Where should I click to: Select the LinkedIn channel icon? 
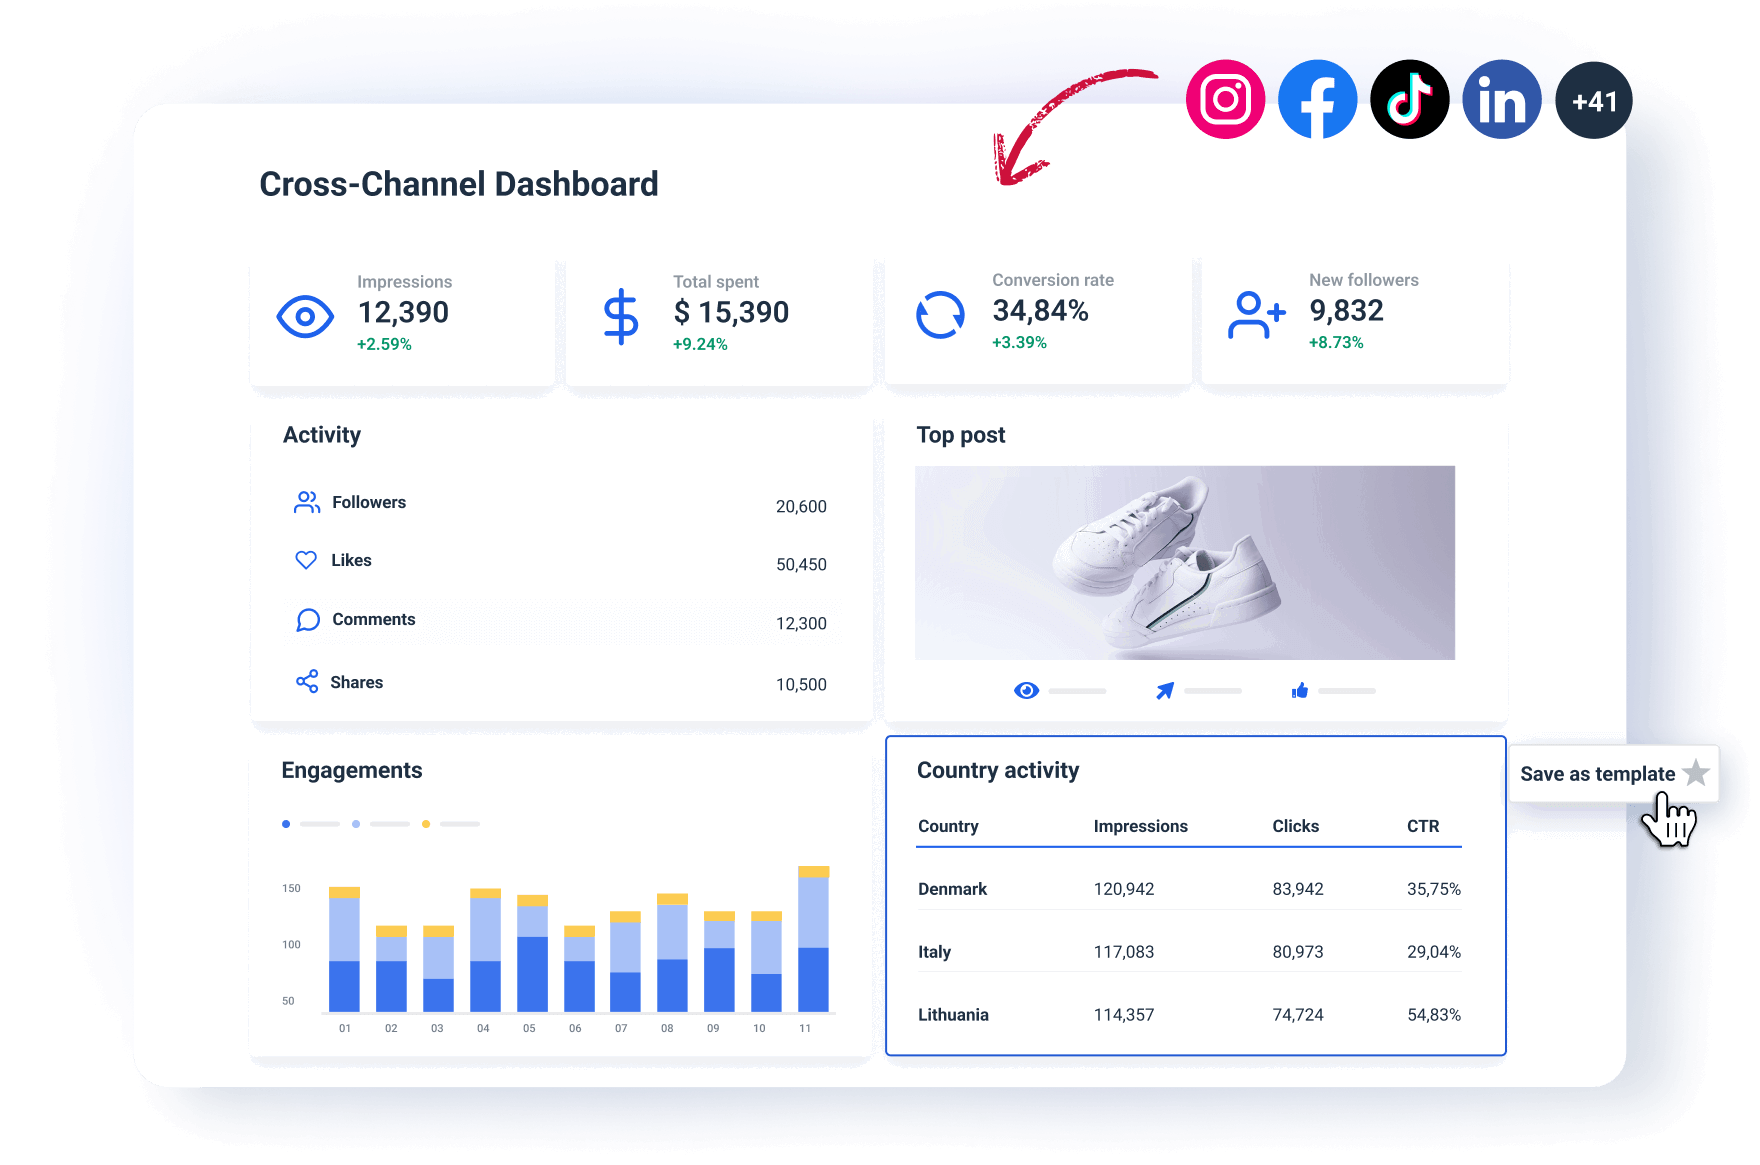[x=1501, y=99]
